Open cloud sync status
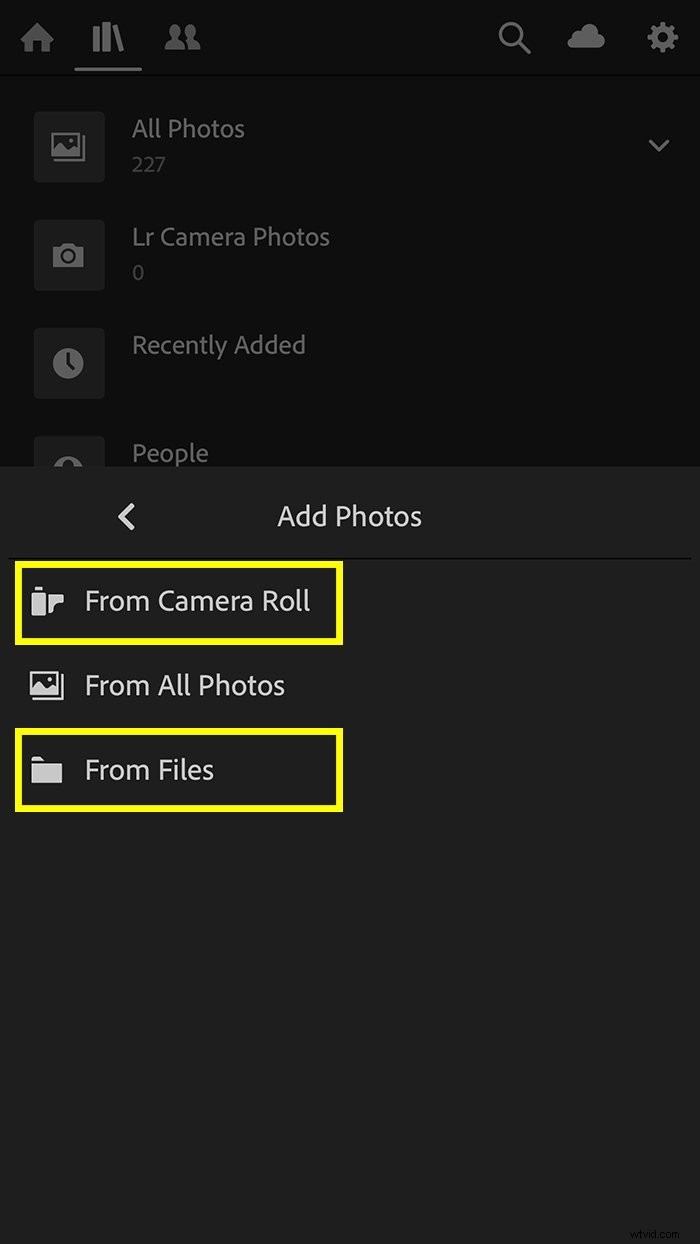Screen dimensions: 700x1244 pyautogui.click(x=587, y=38)
